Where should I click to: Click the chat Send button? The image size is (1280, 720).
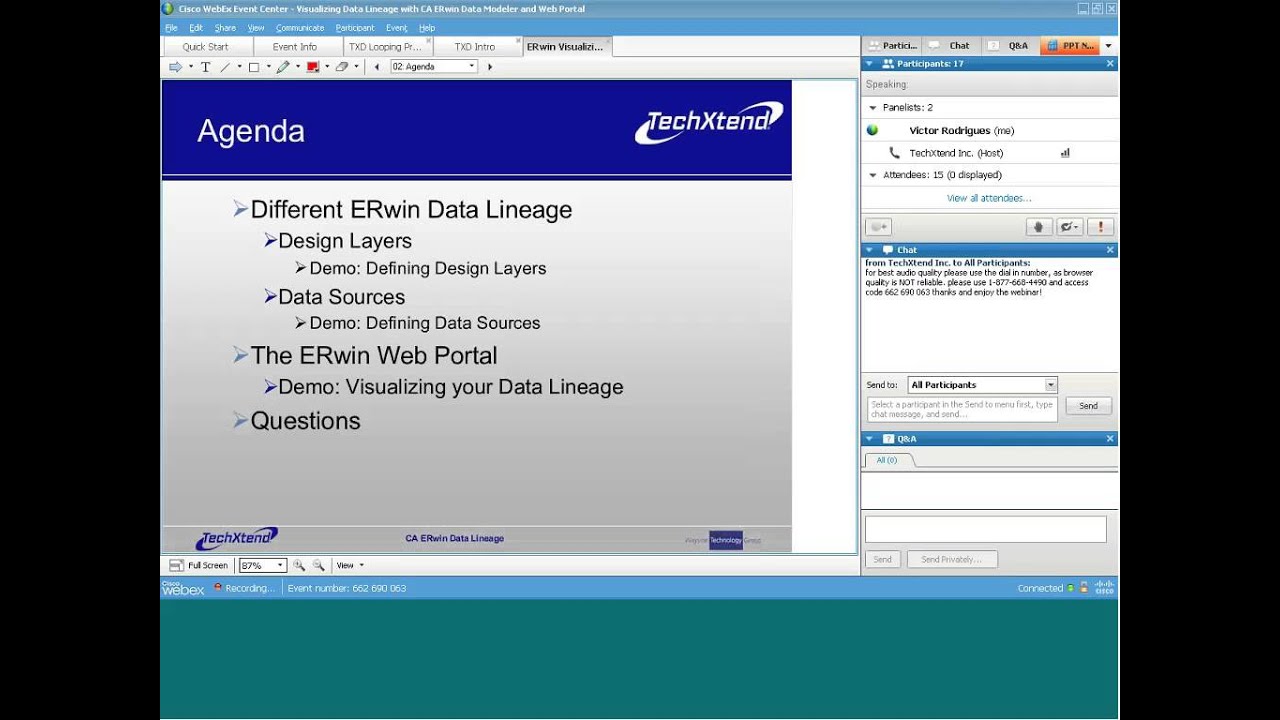click(x=1088, y=406)
